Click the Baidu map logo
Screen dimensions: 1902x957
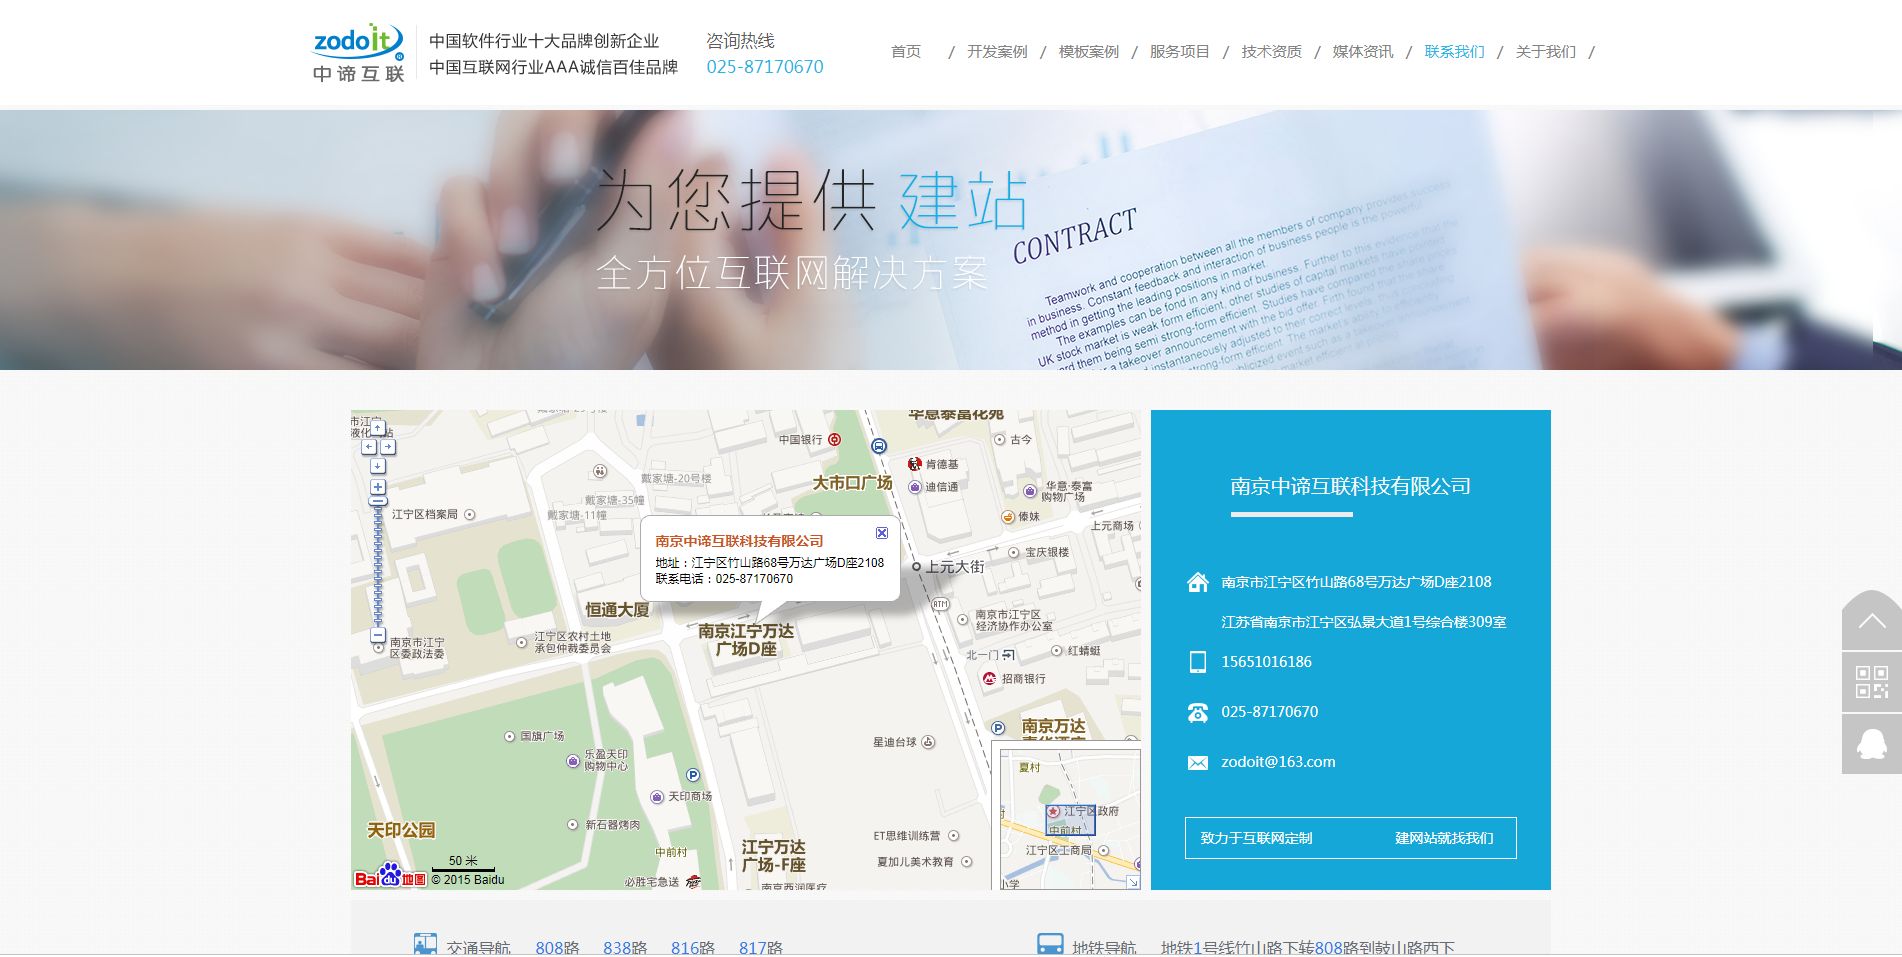(390, 876)
